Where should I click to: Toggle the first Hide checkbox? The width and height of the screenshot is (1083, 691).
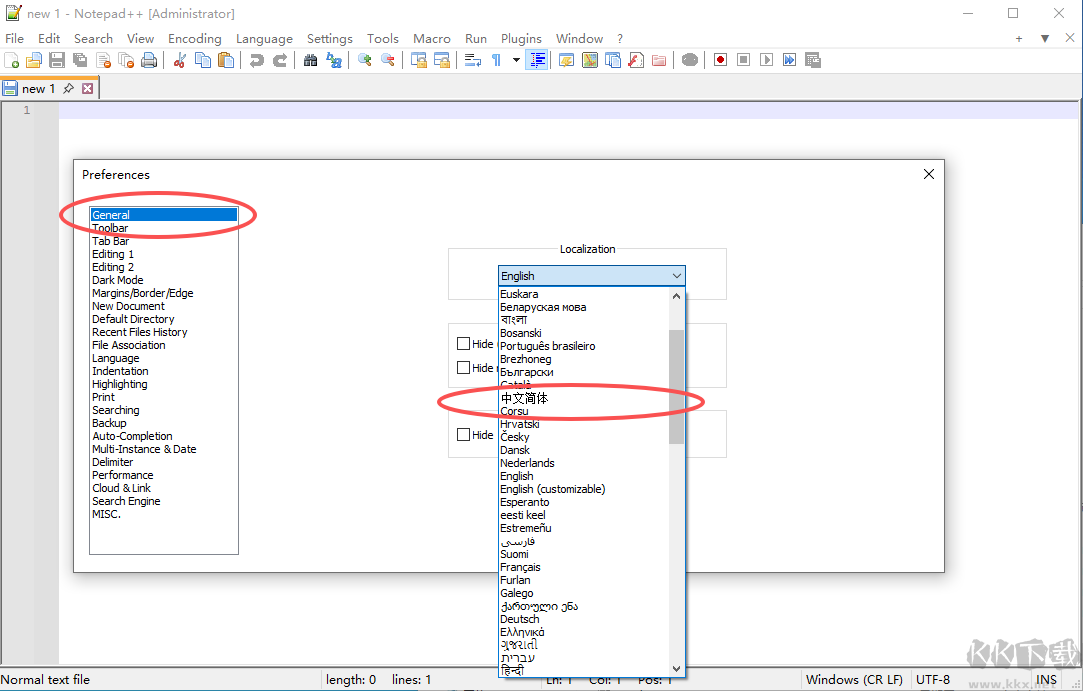pos(464,344)
